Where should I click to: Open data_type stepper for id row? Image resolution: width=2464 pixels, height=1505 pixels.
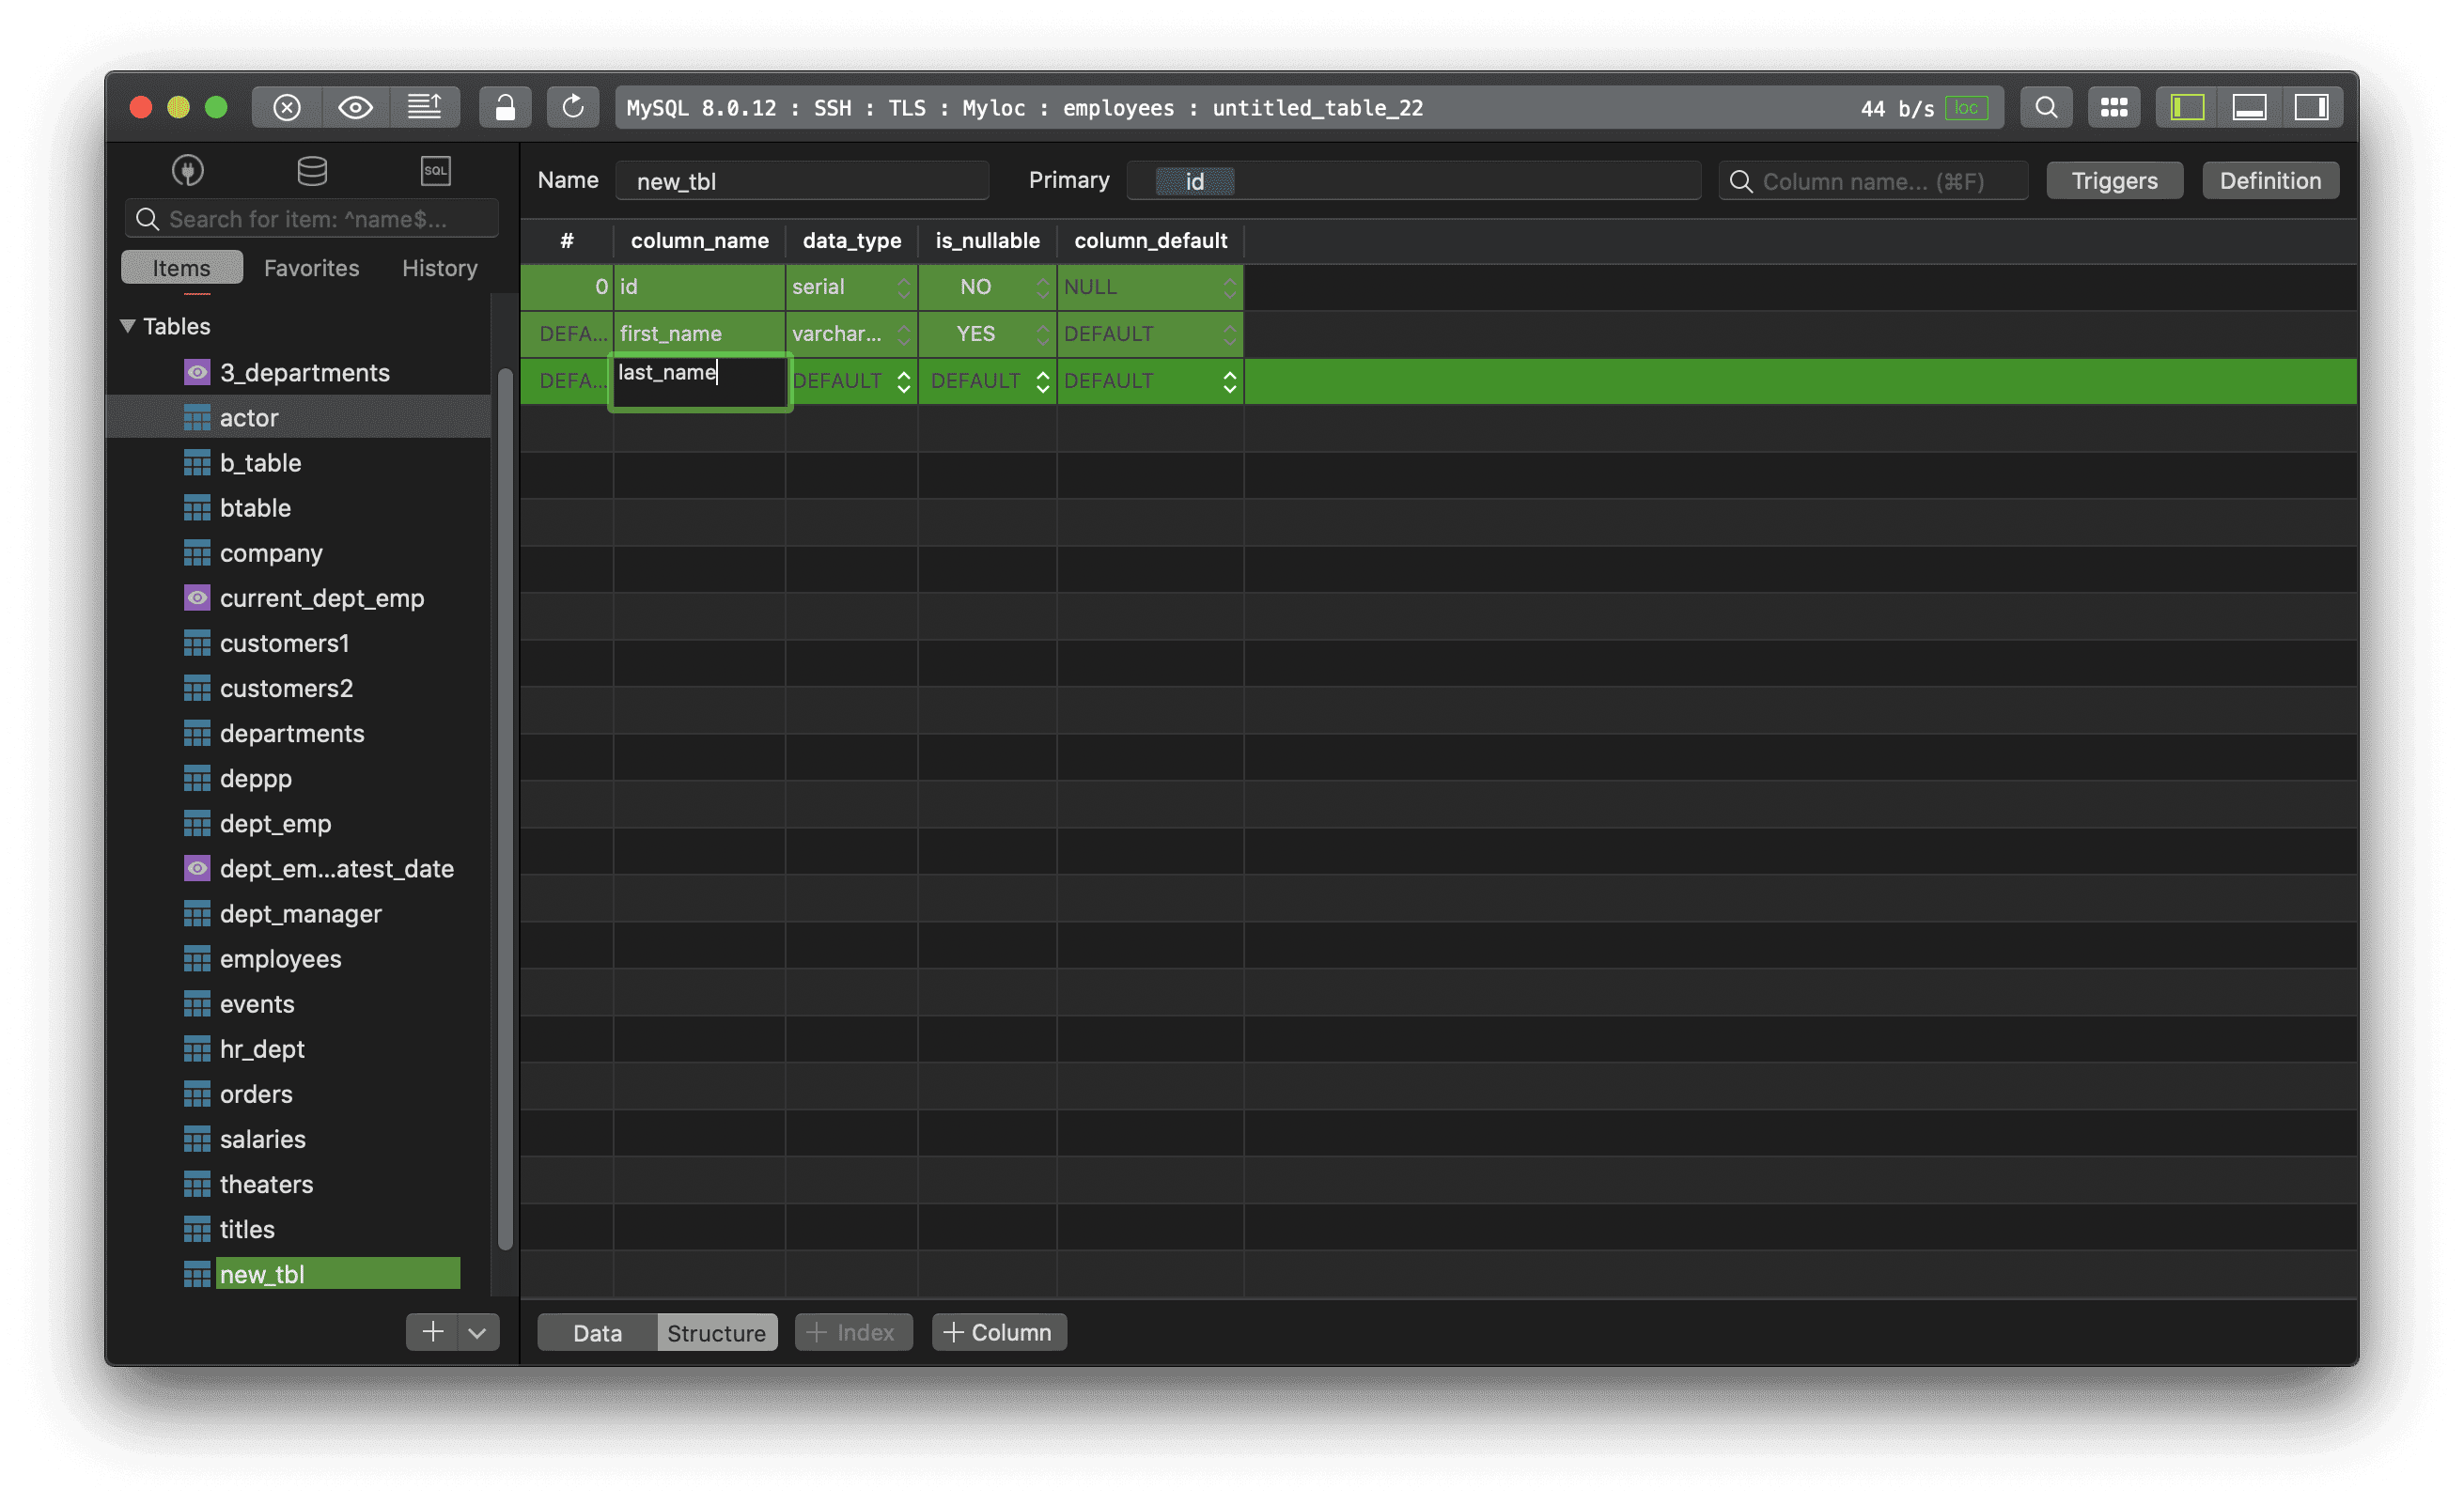[904, 287]
